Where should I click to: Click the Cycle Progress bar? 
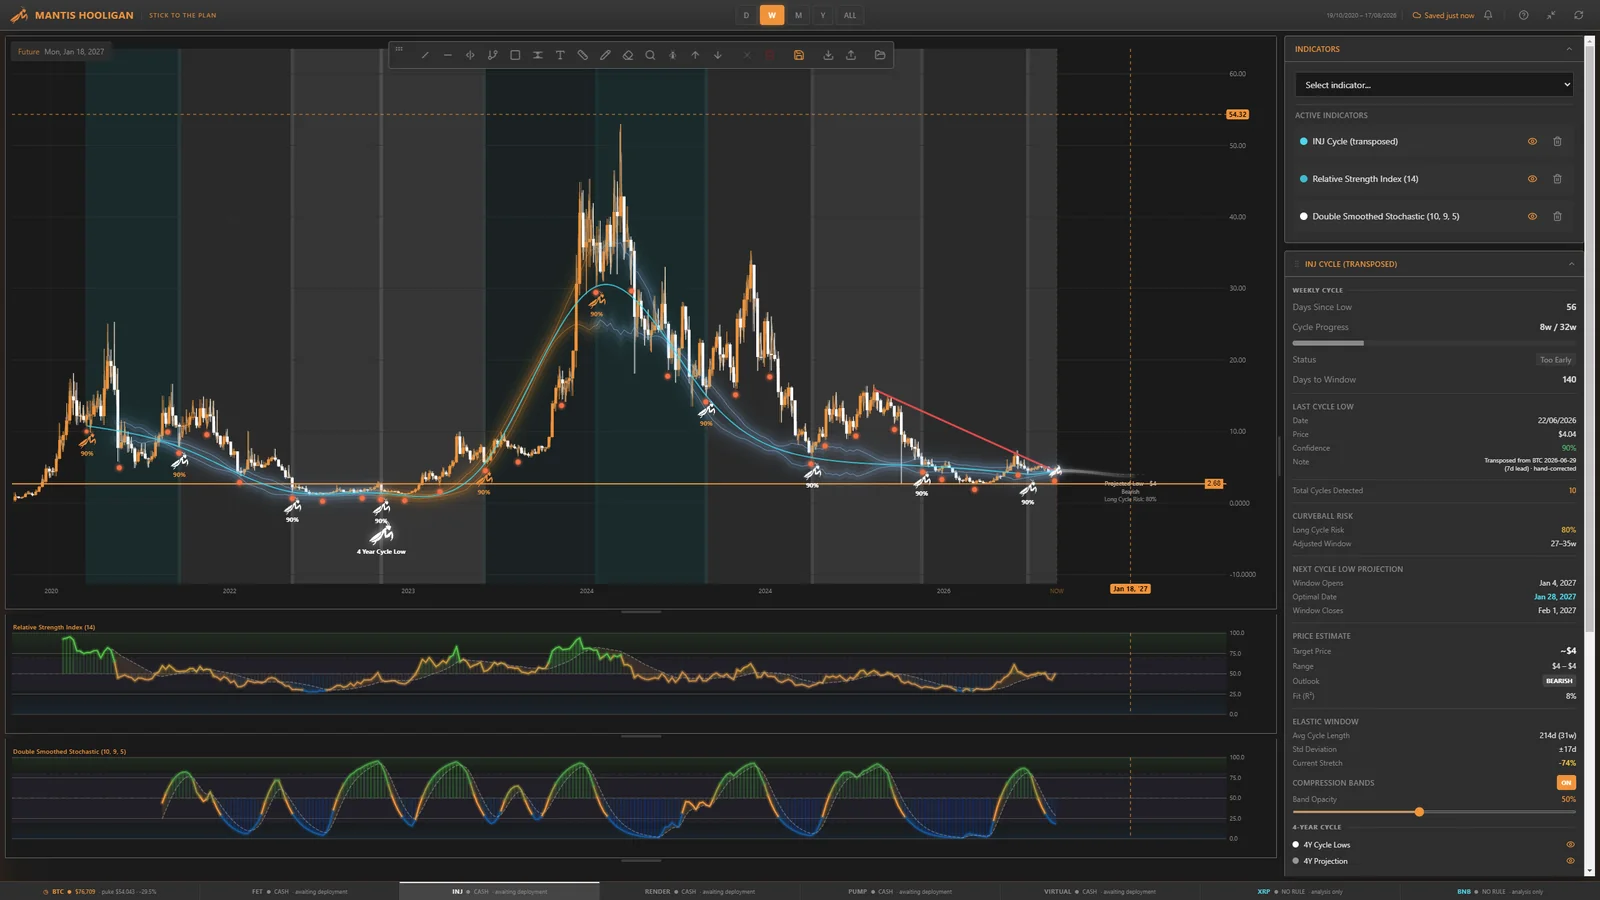[x=1434, y=343]
